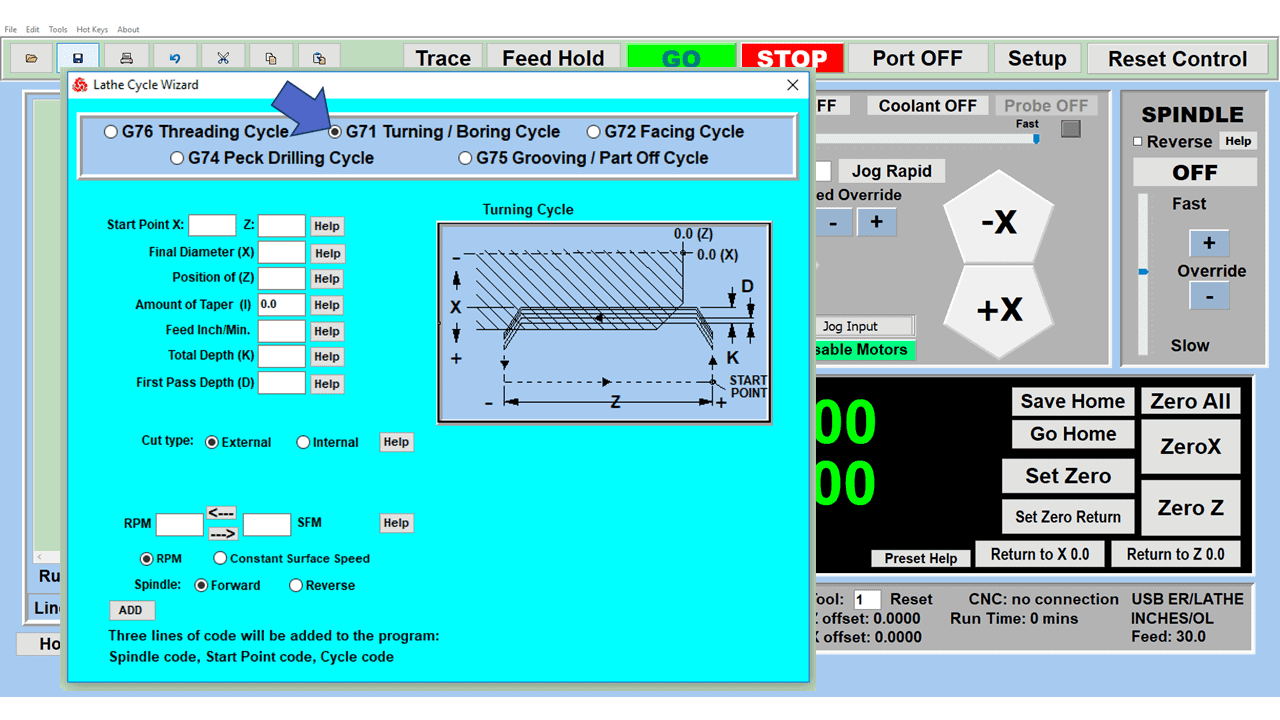Click the spindle speed vertical slider
The width and height of the screenshot is (1280, 720).
tap(1143, 275)
